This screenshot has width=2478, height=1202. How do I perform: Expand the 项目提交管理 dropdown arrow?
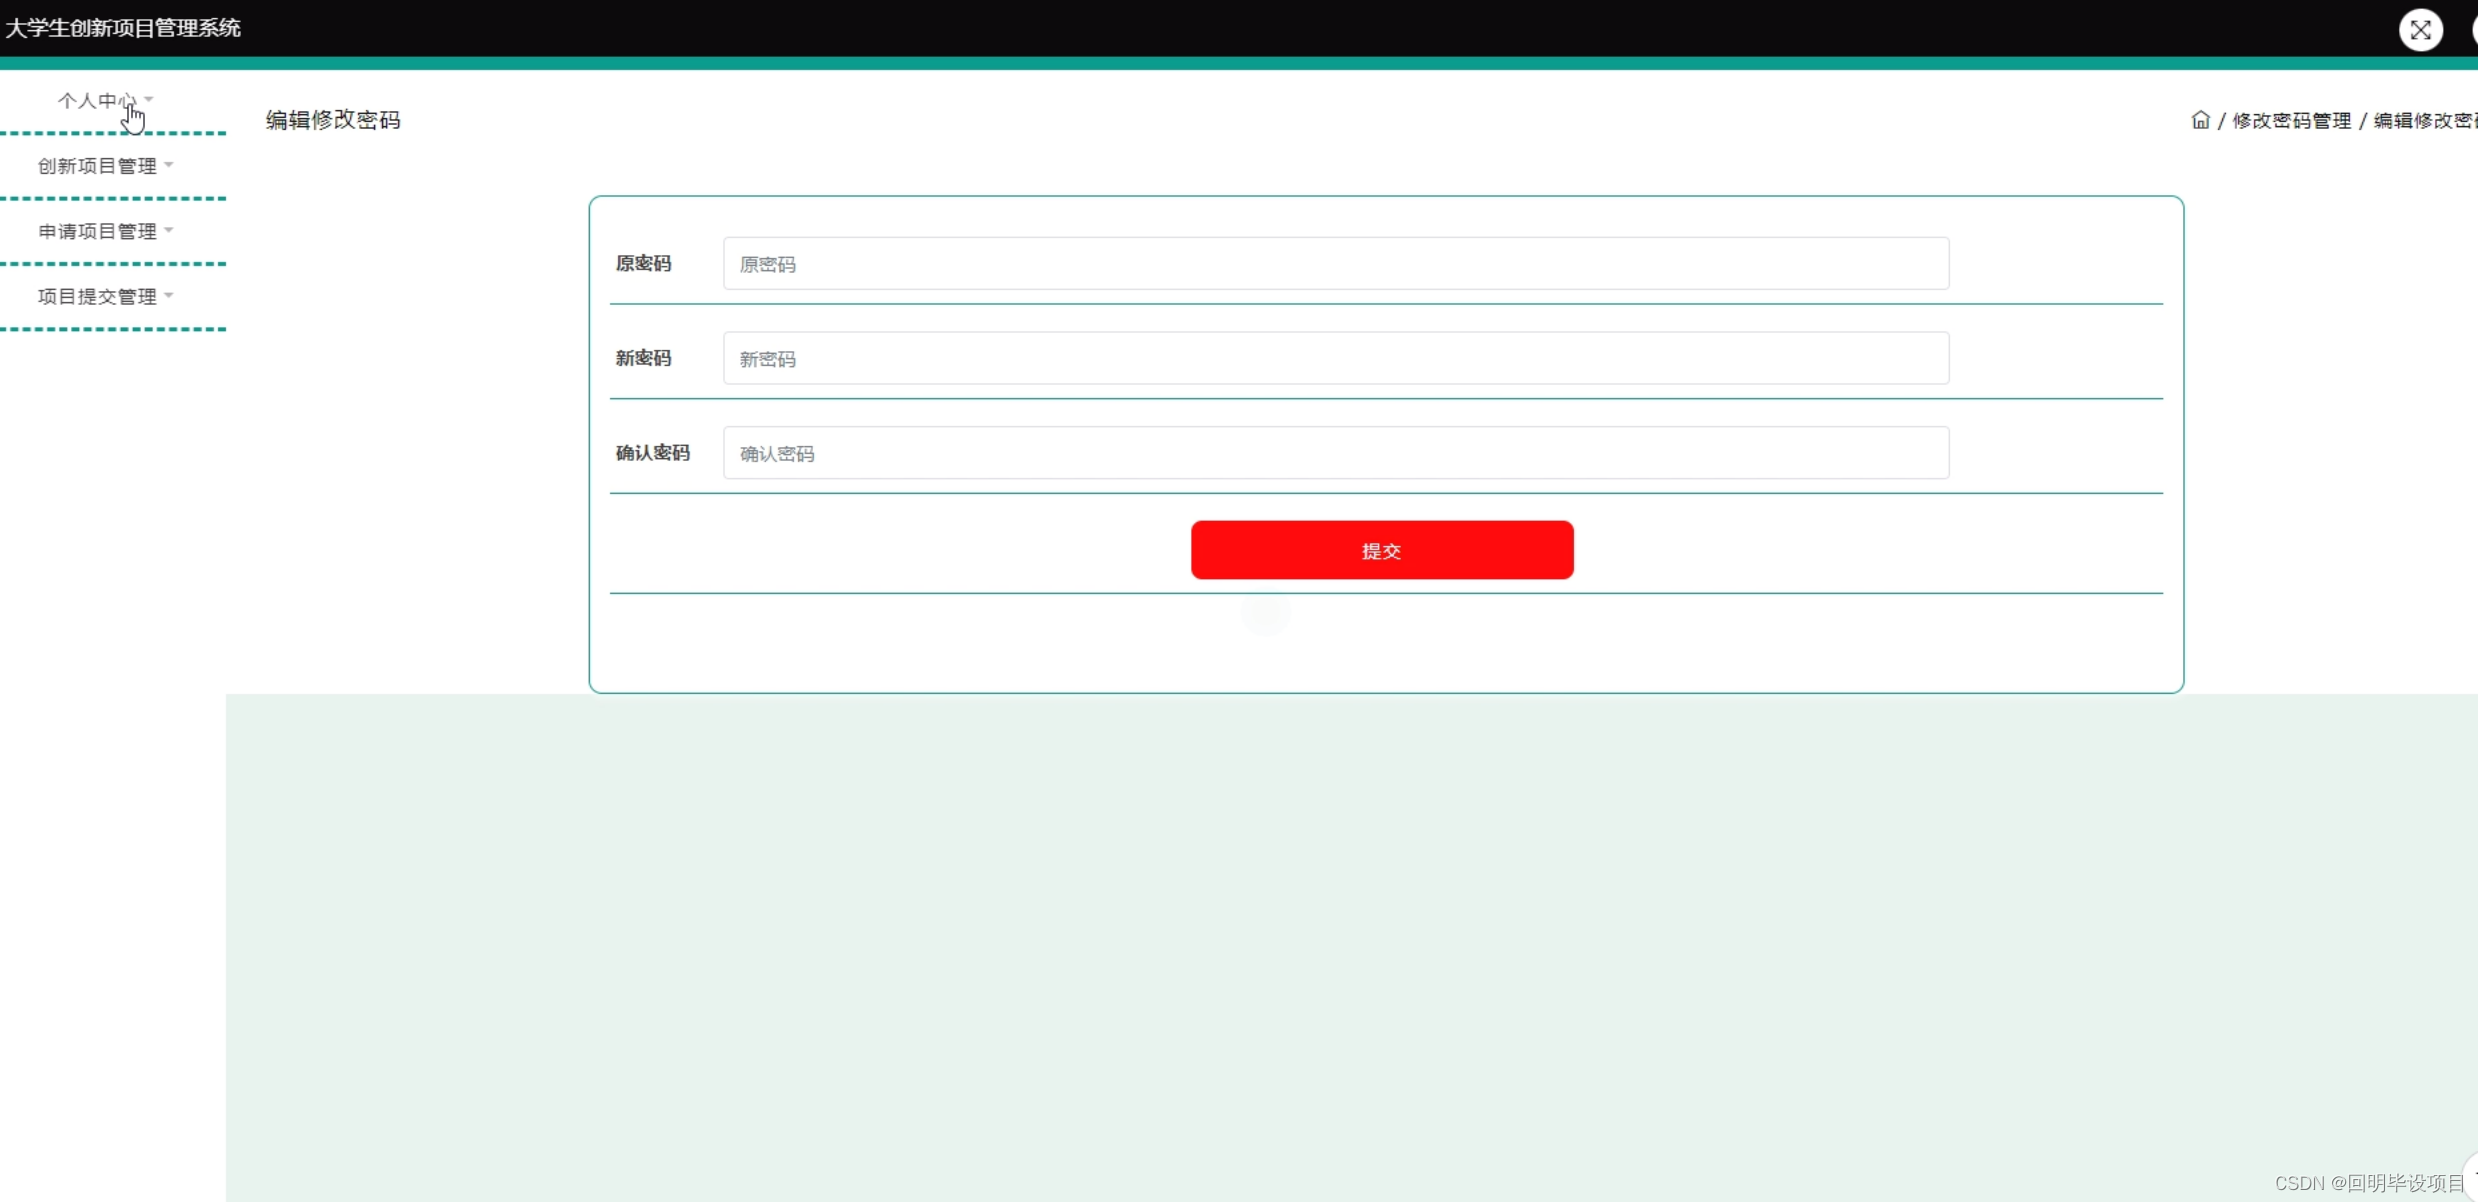(x=169, y=295)
